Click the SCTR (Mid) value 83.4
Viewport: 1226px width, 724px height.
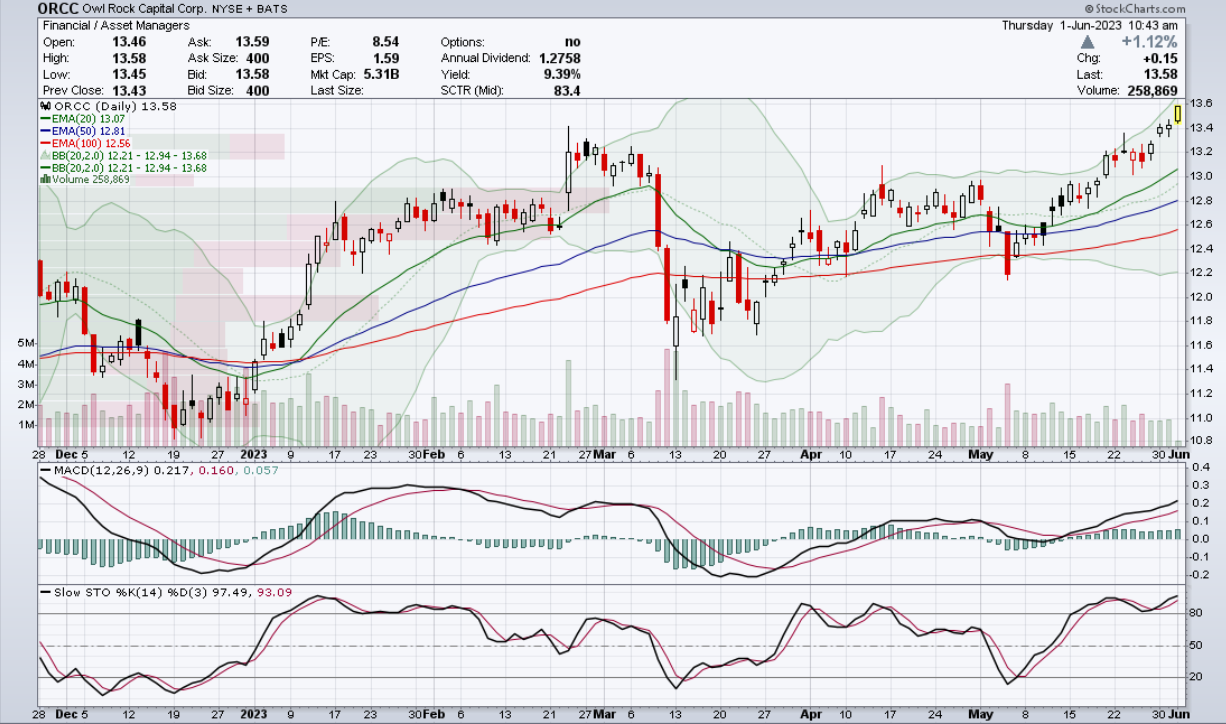[566, 90]
